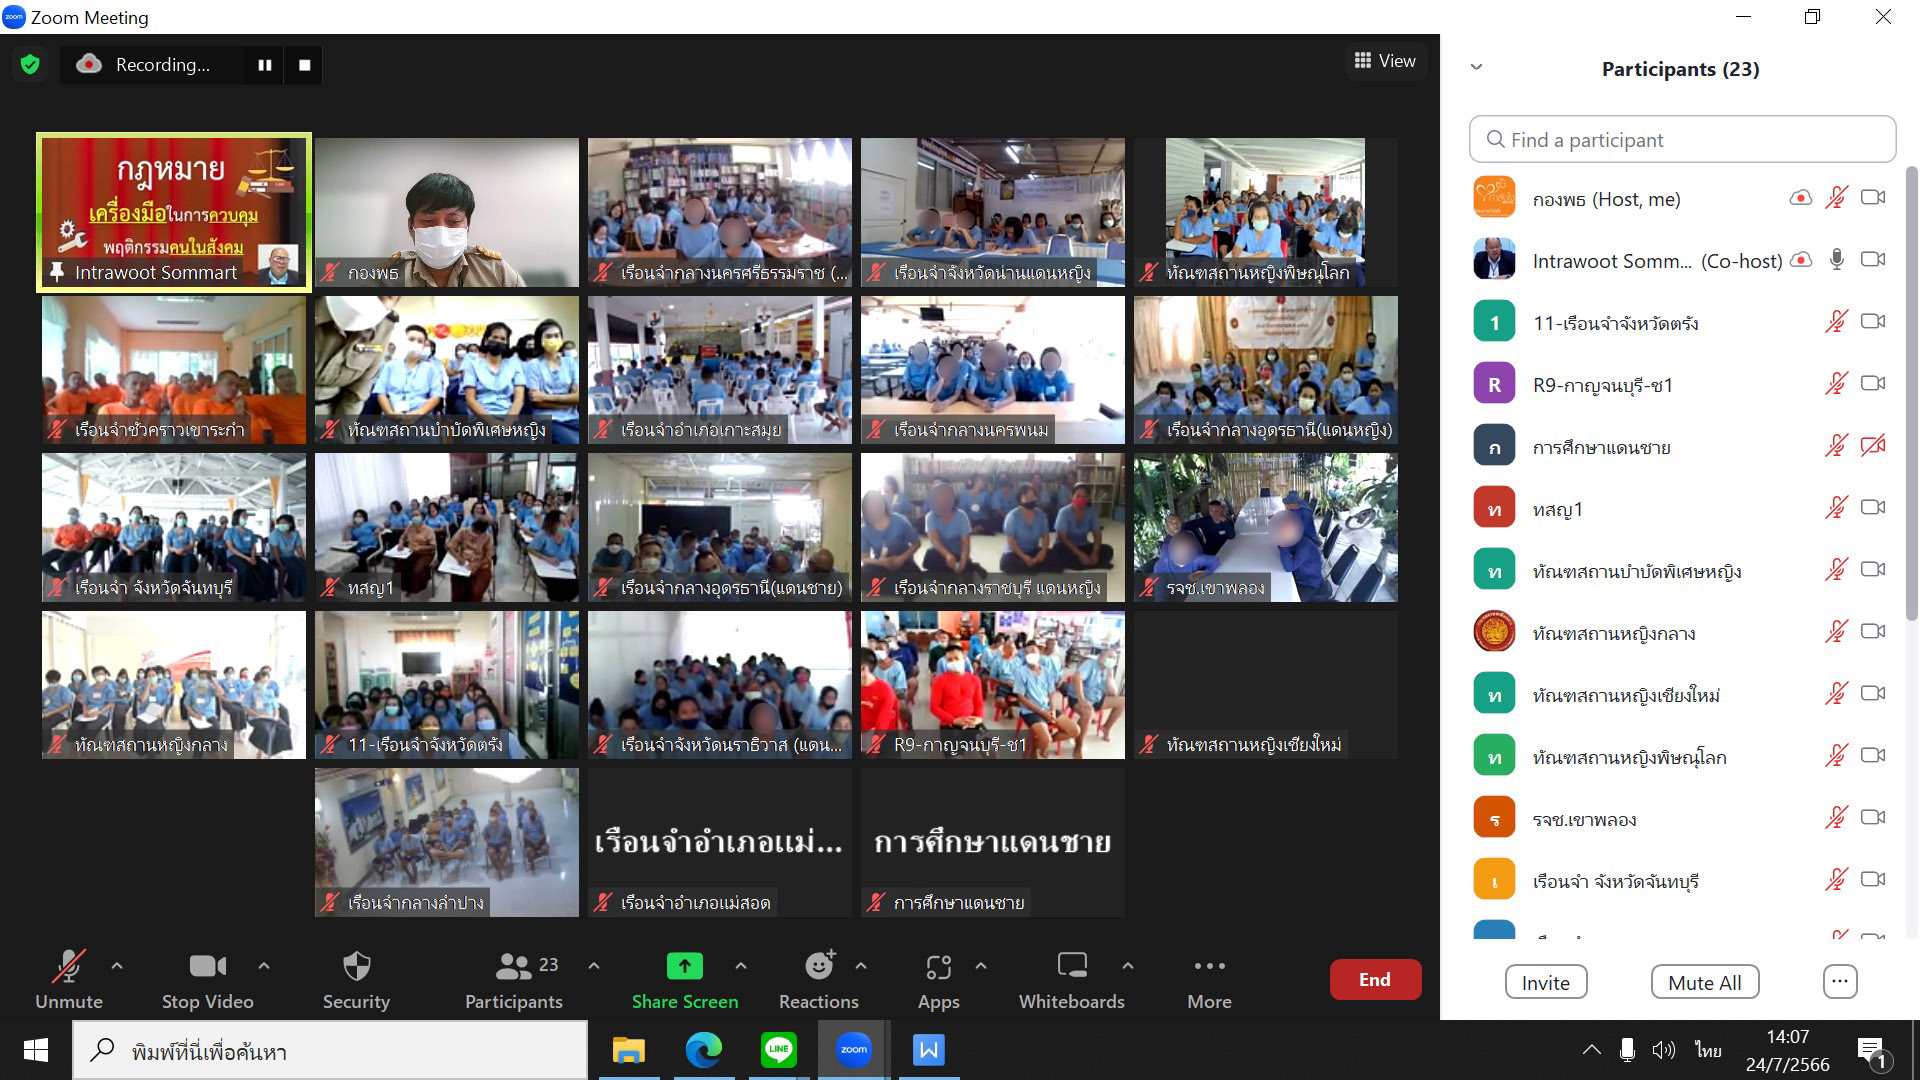Click the Mute All button

[1704, 983]
